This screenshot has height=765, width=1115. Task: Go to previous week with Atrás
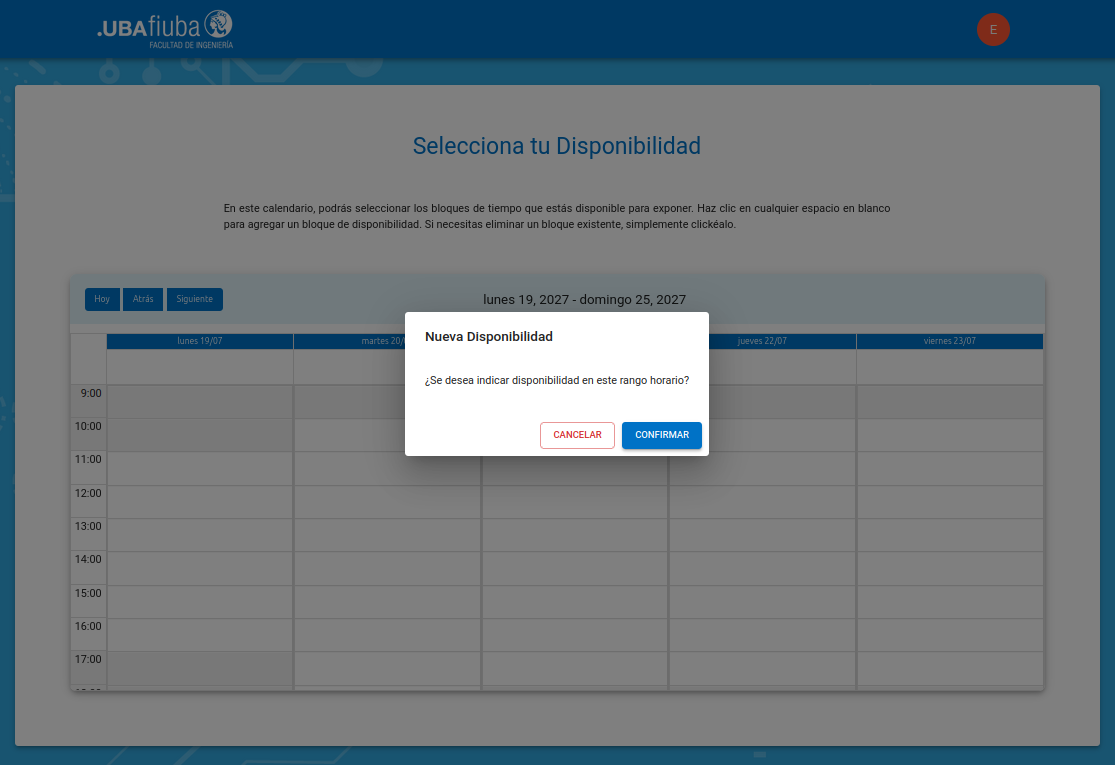coord(143,299)
